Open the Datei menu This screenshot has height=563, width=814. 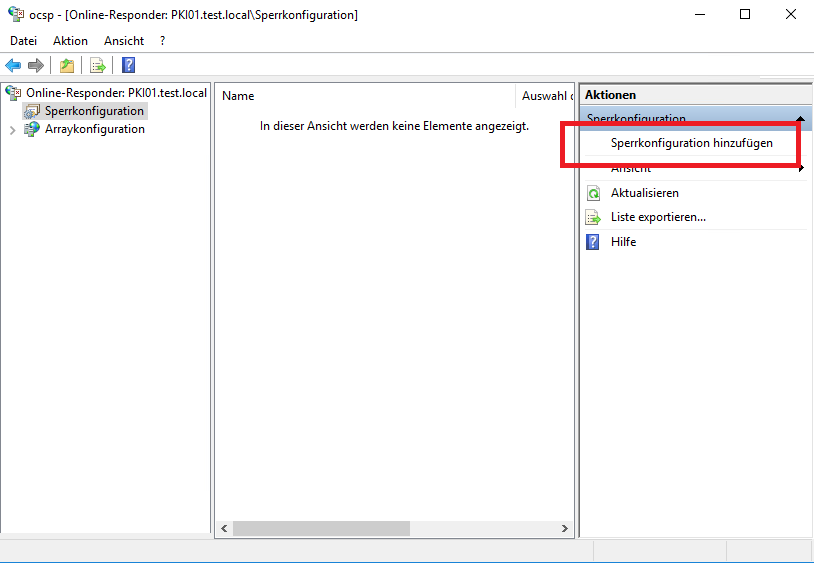tap(23, 41)
